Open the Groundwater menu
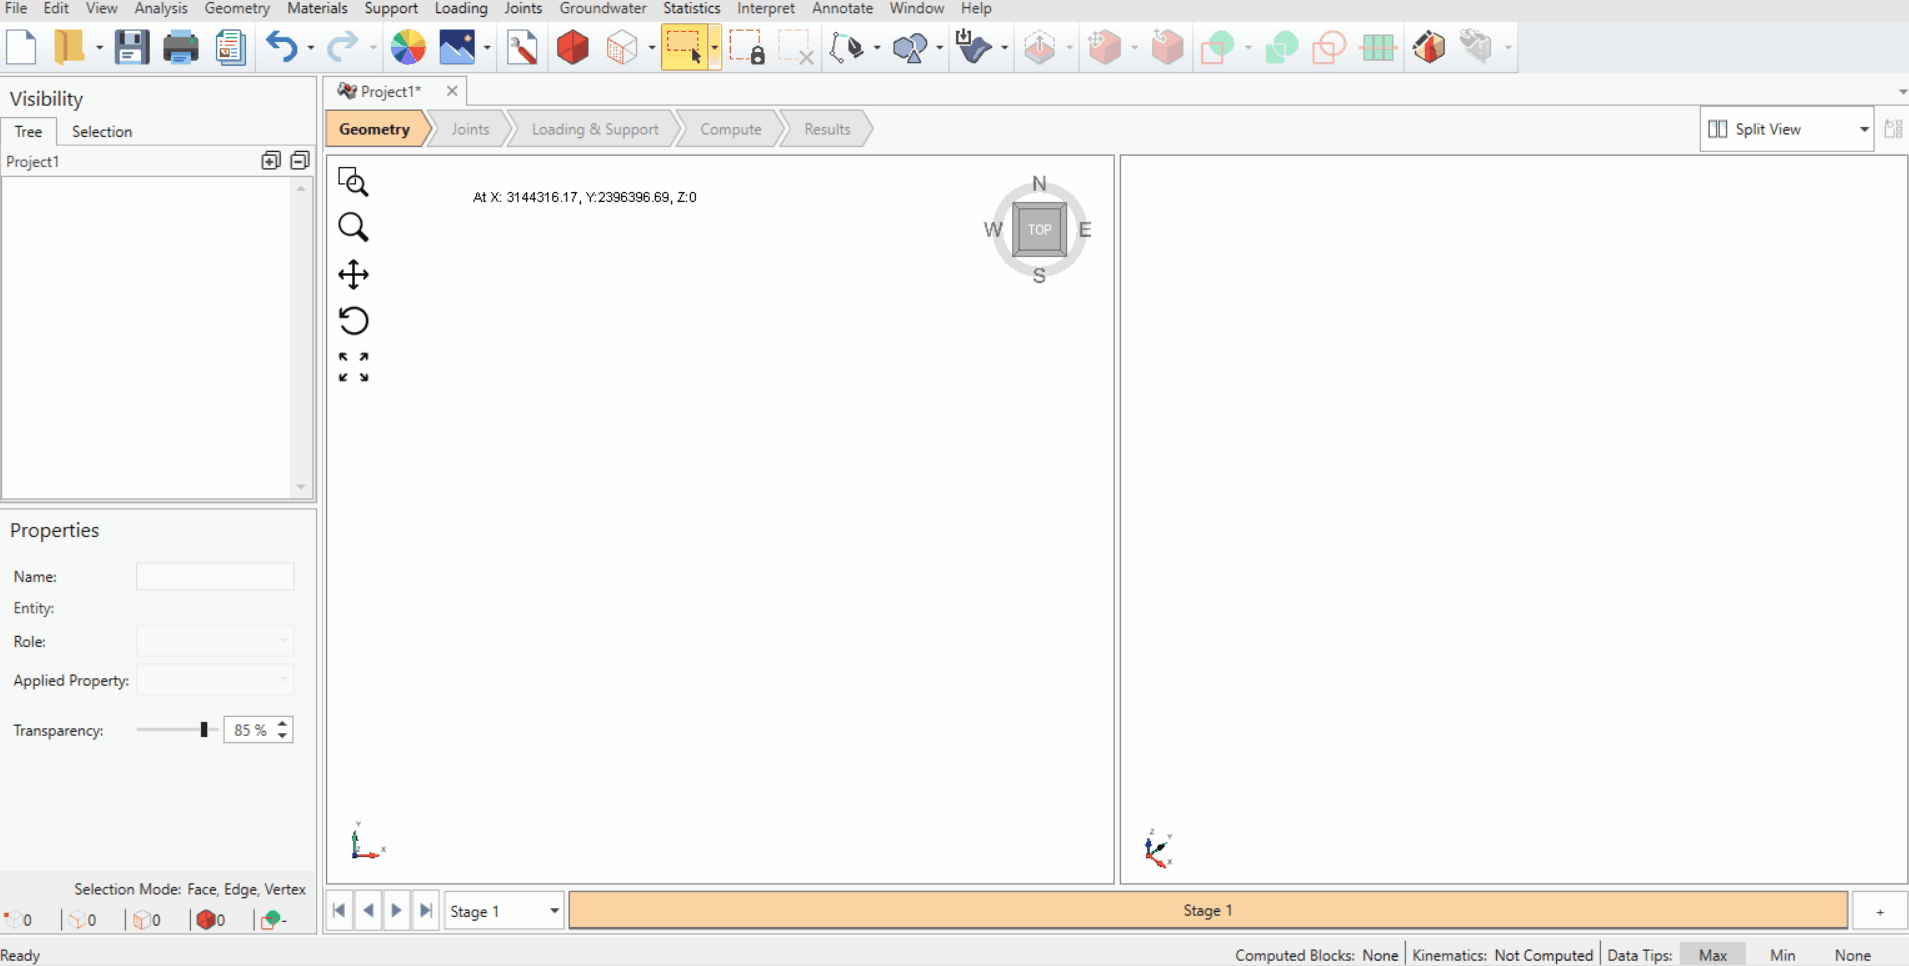 pyautogui.click(x=603, y=8)
